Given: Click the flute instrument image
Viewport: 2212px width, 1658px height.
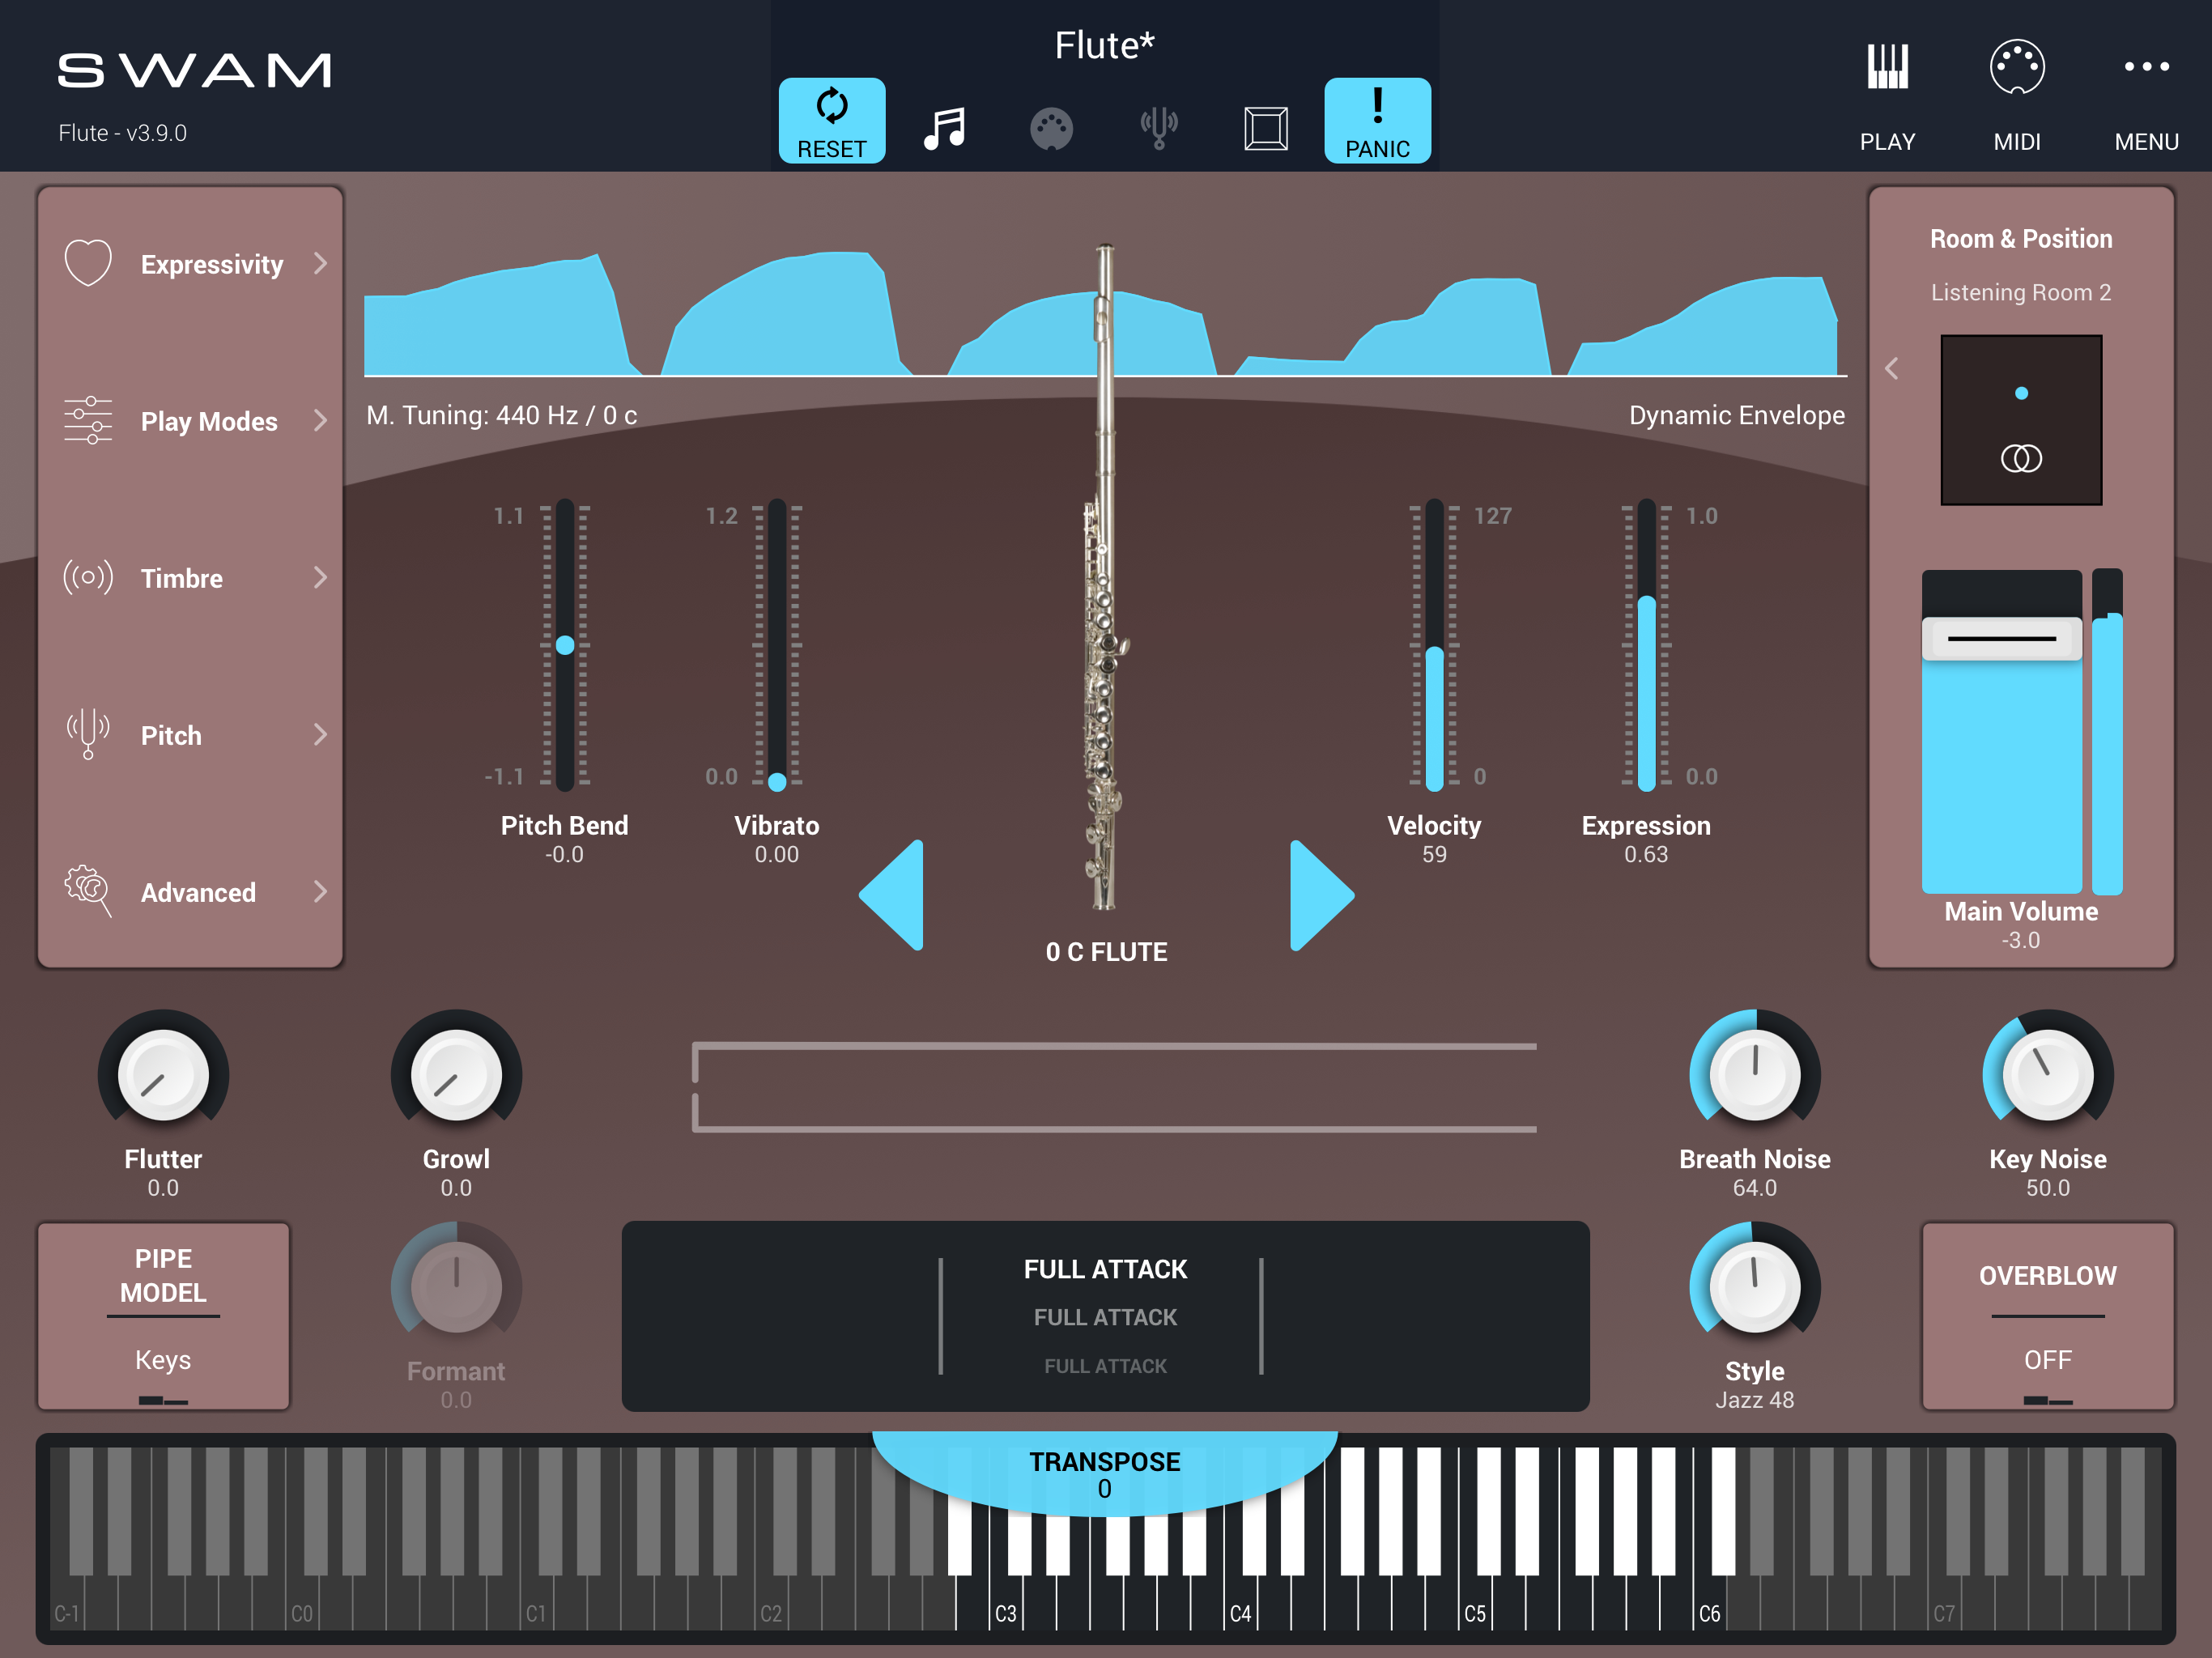Looking at the screenshot, I should coord(1104,577).
